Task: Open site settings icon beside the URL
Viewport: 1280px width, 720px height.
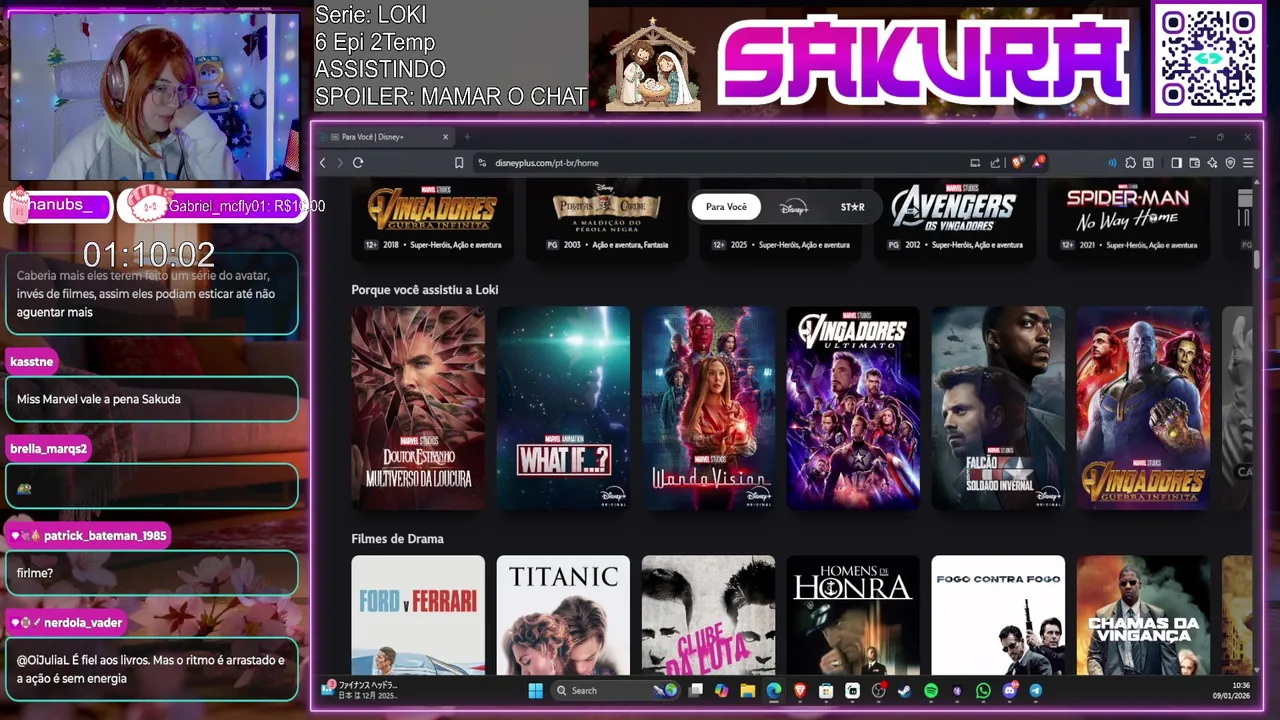Action: click(482, 163)
